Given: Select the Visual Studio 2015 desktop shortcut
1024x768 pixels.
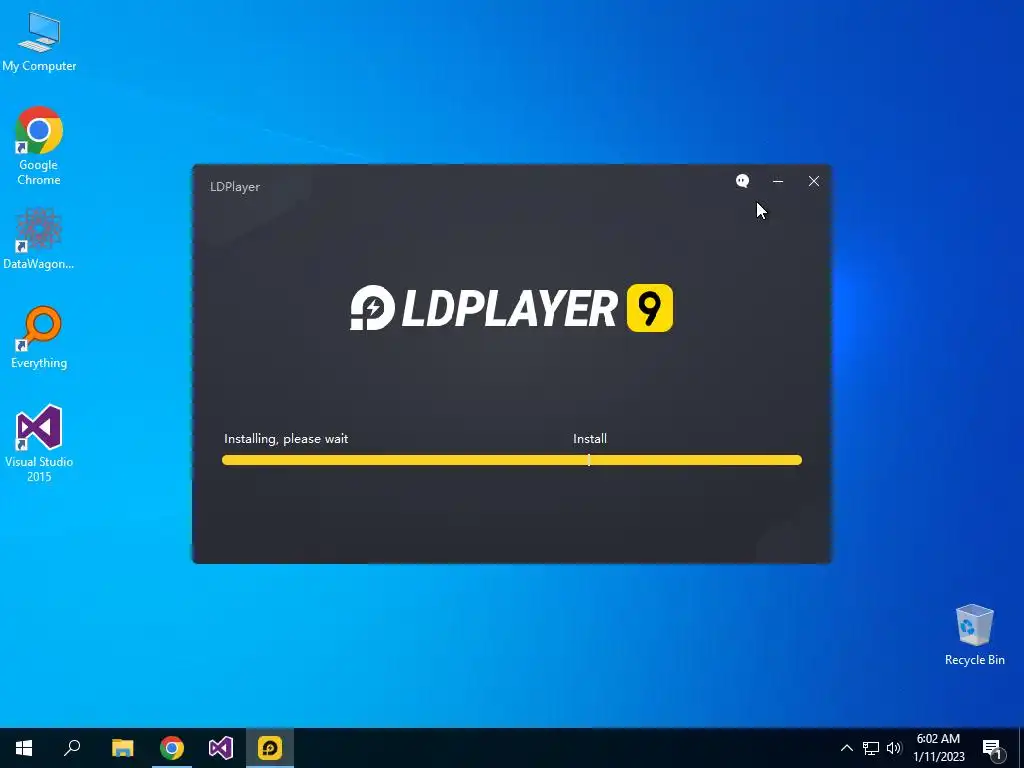Looking at the screenshot, I should tap(39, 443).
